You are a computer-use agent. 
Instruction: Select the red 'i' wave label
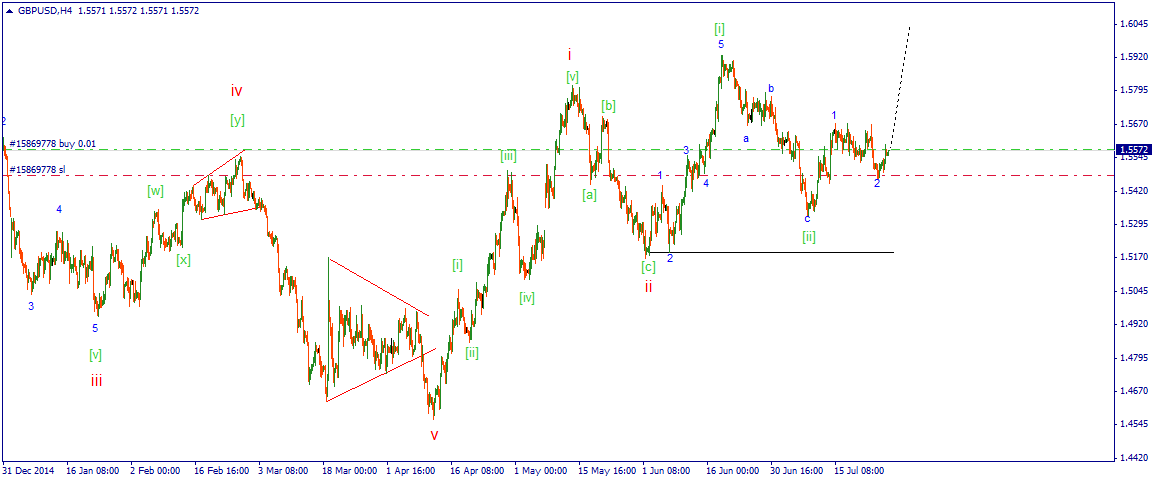click(570, 54)
